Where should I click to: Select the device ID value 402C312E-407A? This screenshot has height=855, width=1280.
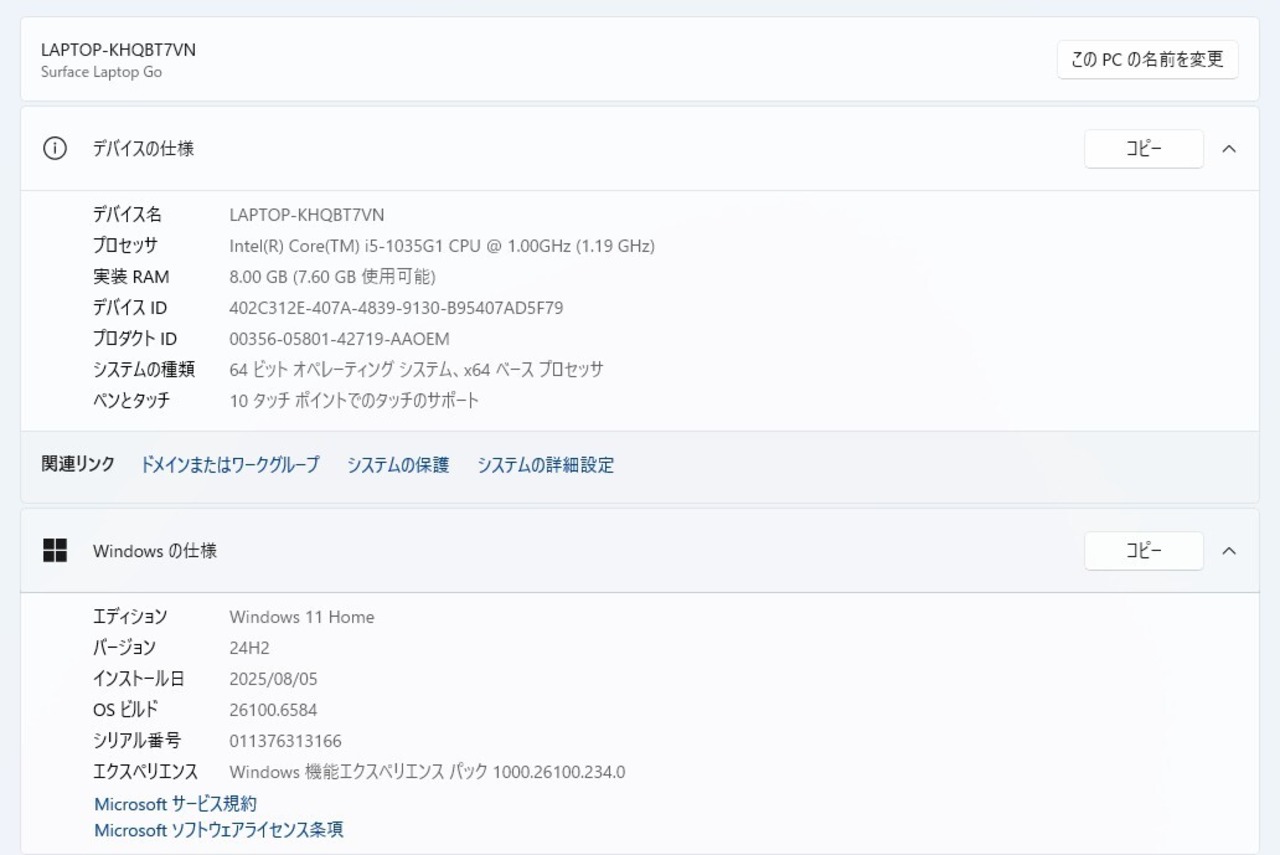[396, 307]
